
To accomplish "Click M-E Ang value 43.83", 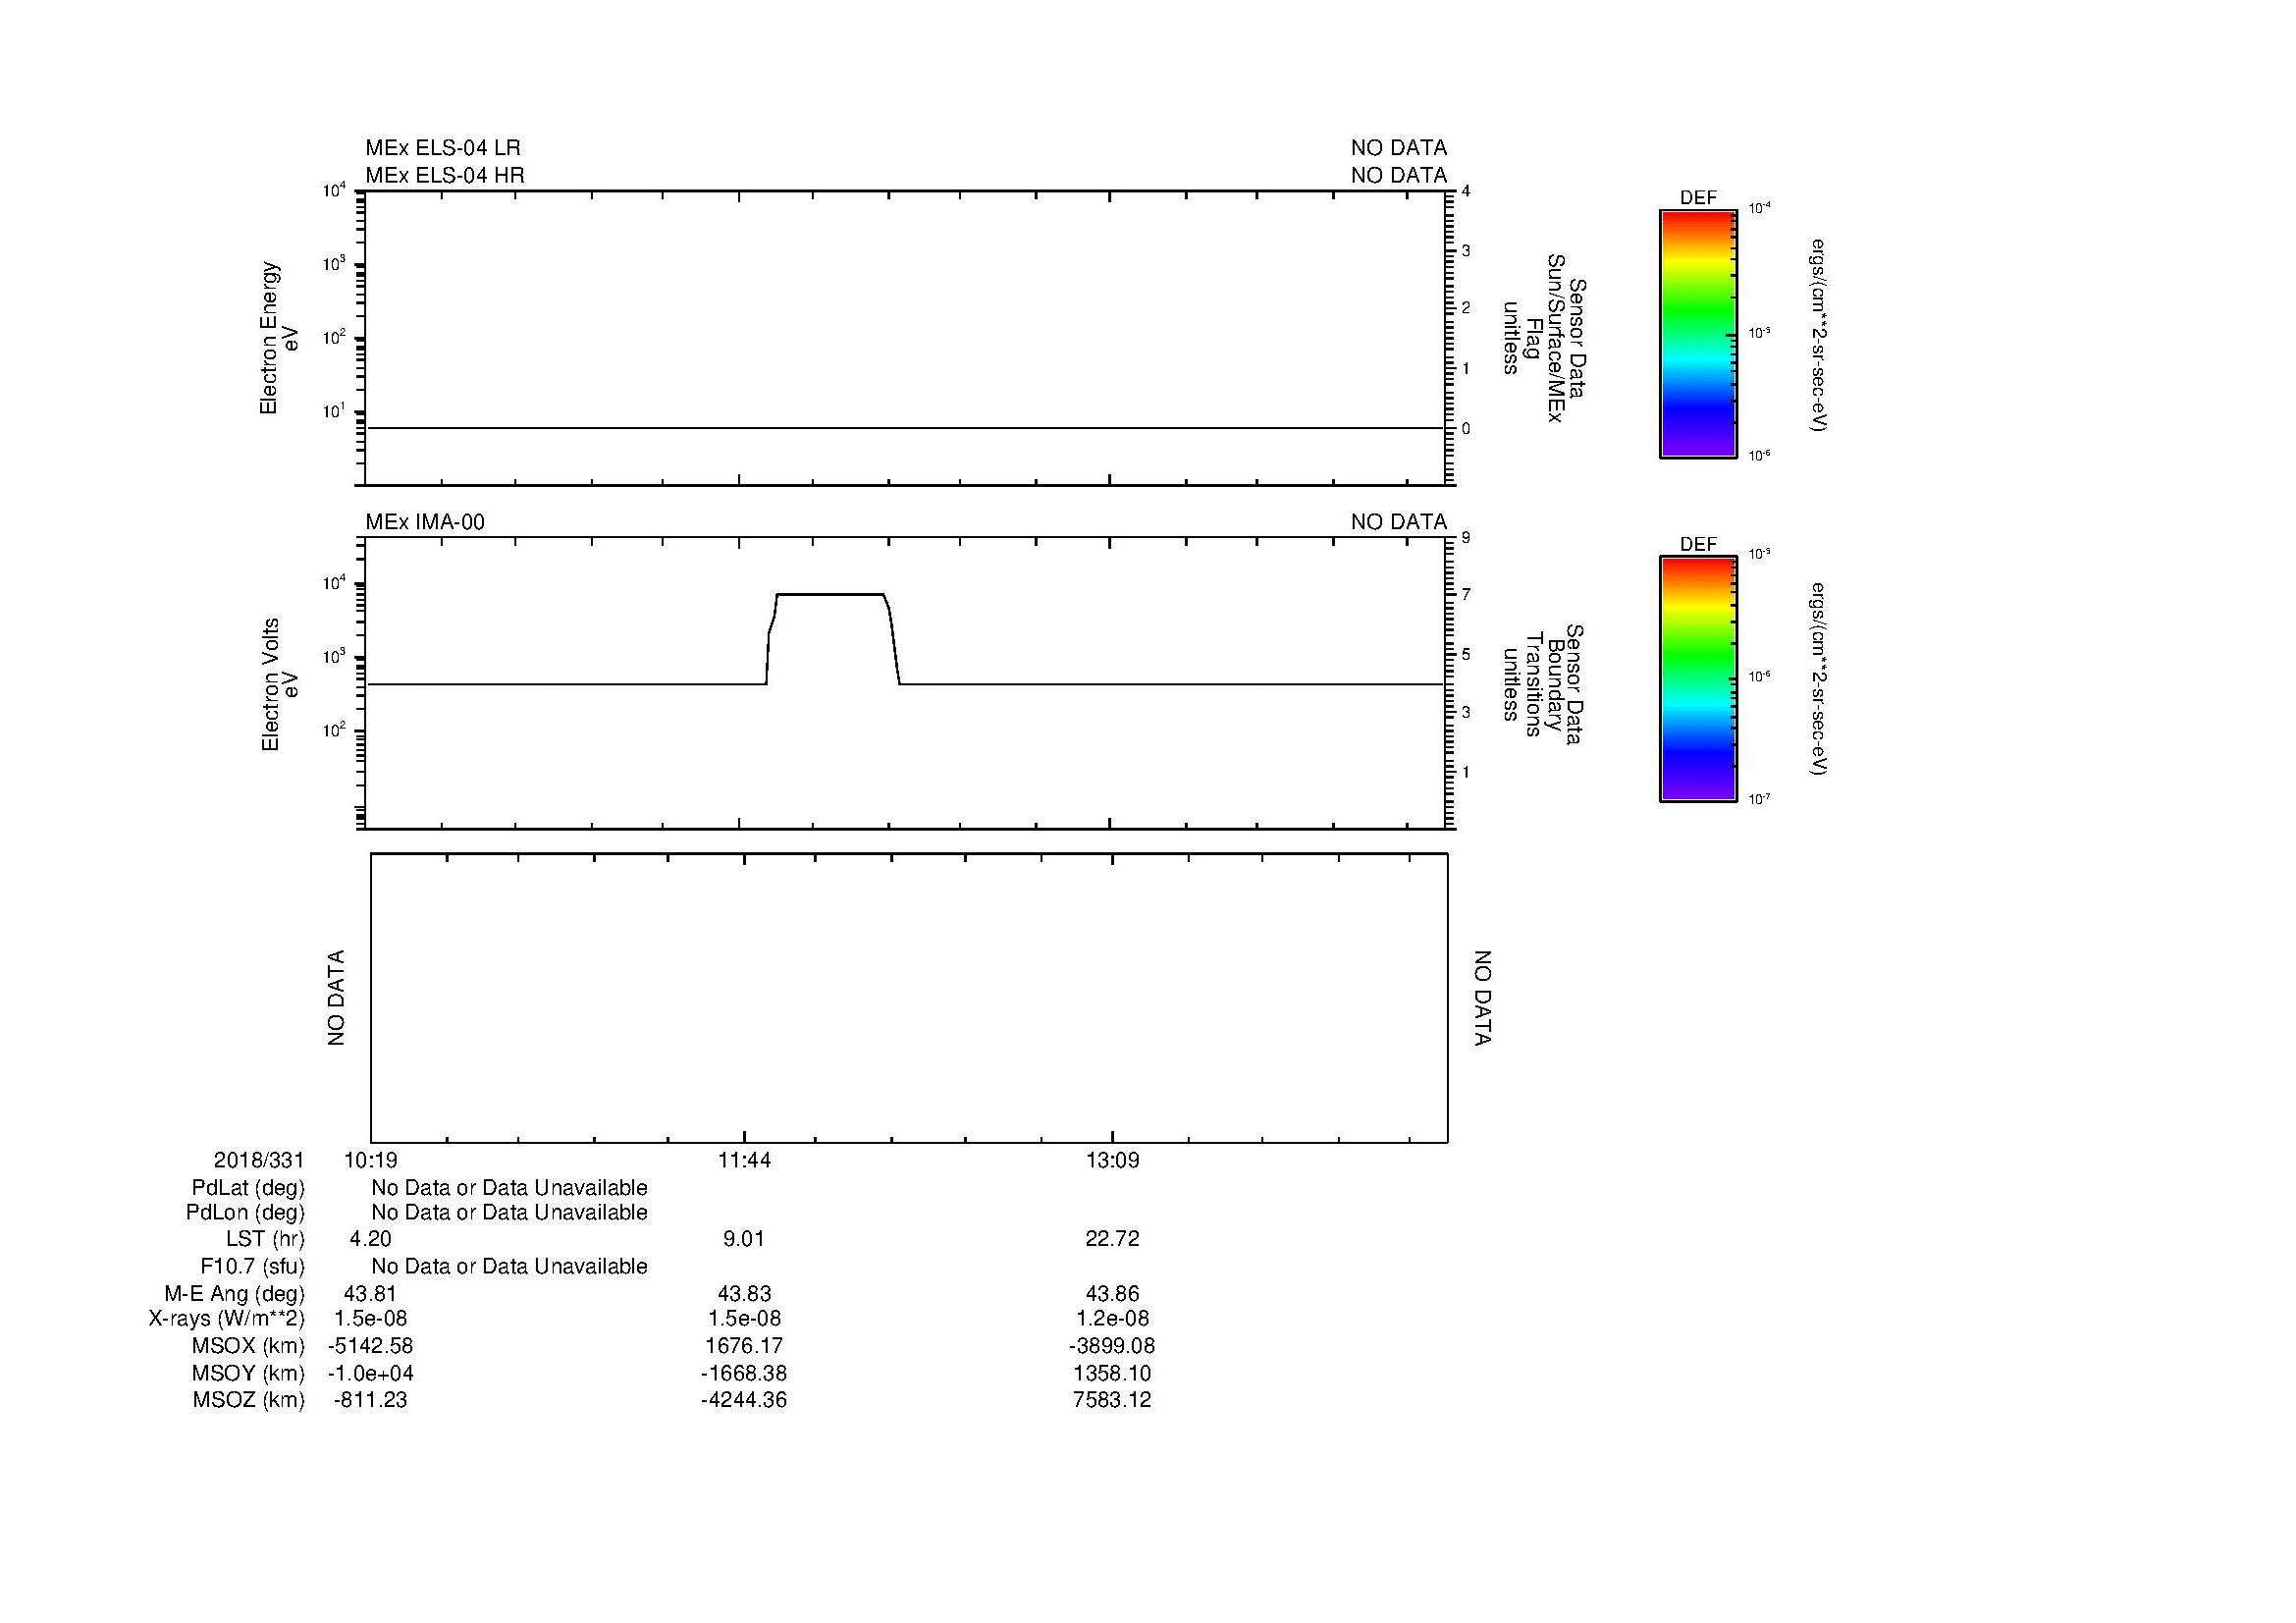I will 744,1294.
